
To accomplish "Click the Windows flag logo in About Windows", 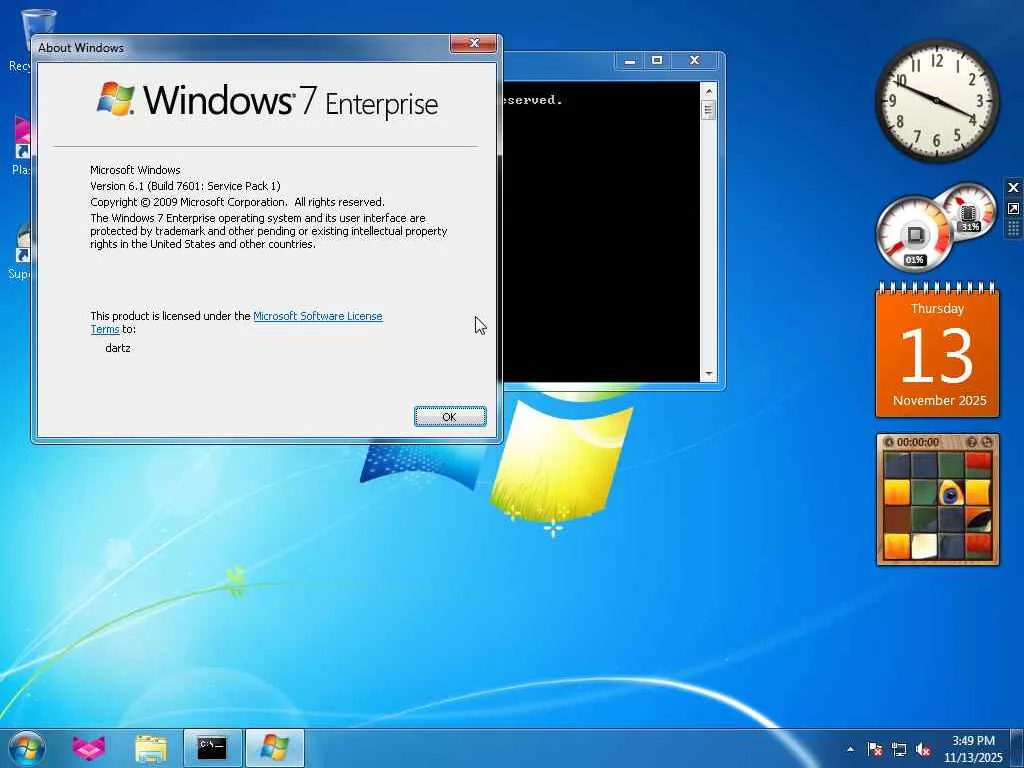I will (x=116, y=99).
